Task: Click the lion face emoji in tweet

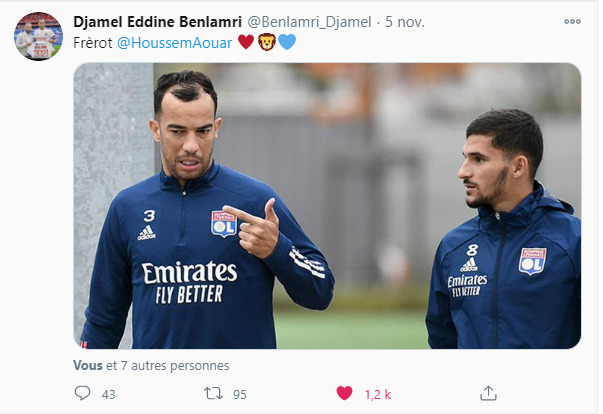Action: click(x=267, y=42)
